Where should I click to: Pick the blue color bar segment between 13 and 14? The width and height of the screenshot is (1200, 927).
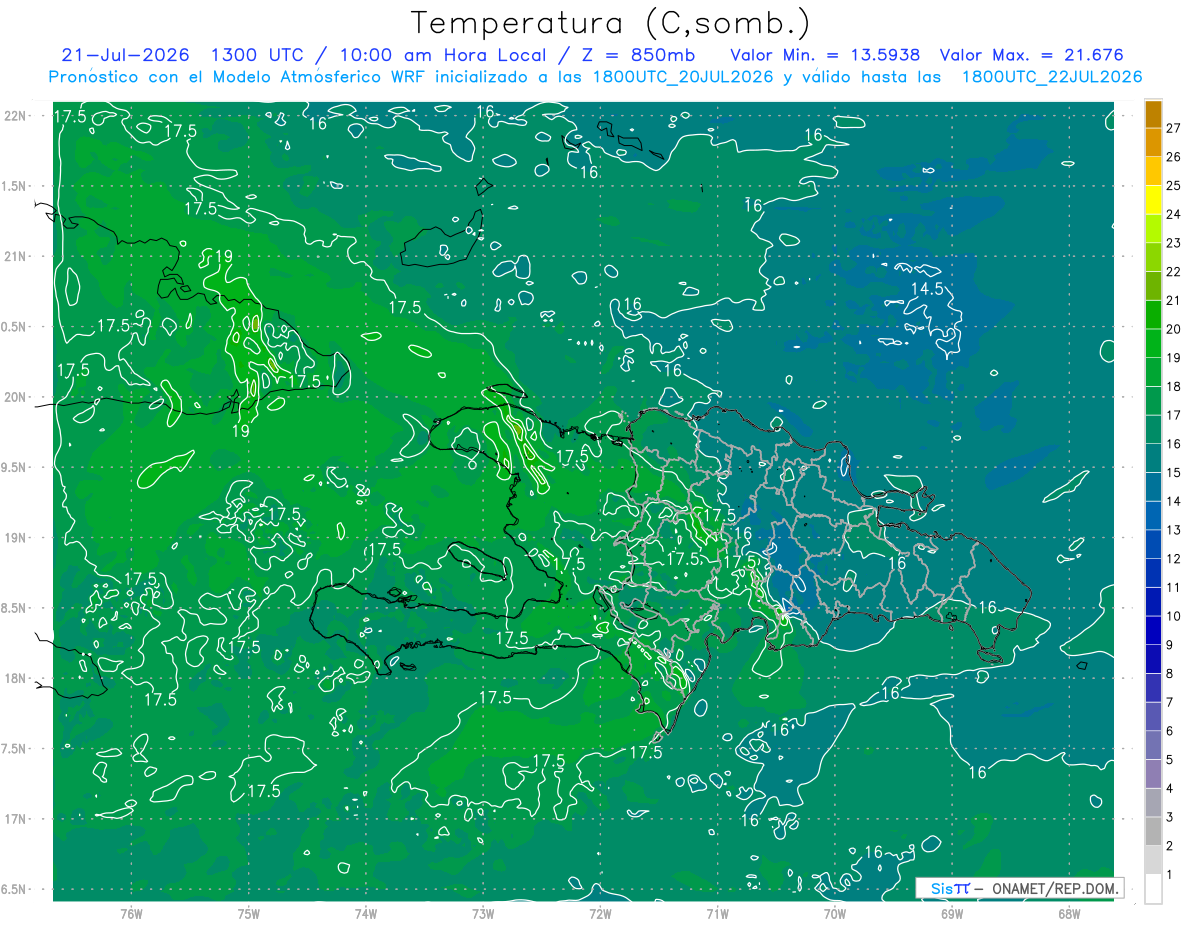coord(1153,516)
